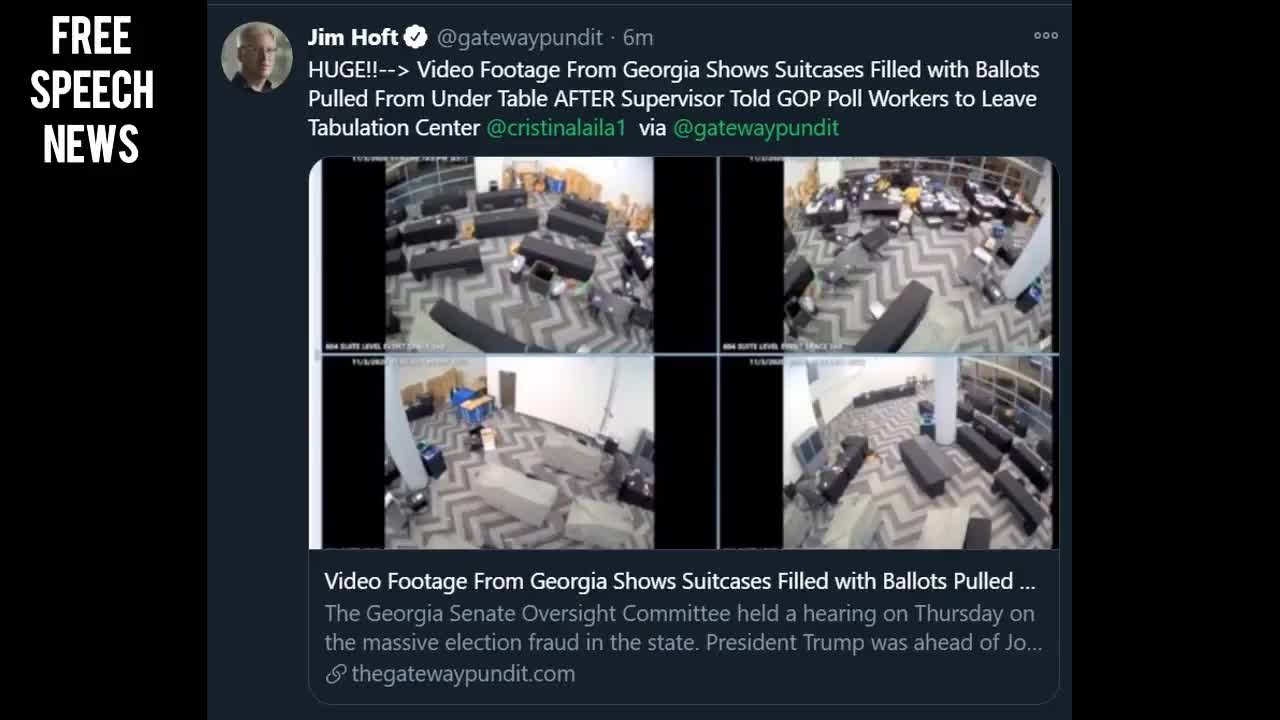Click the chain link icon before thegatewaypundit.com

click(x=336, y=674)
